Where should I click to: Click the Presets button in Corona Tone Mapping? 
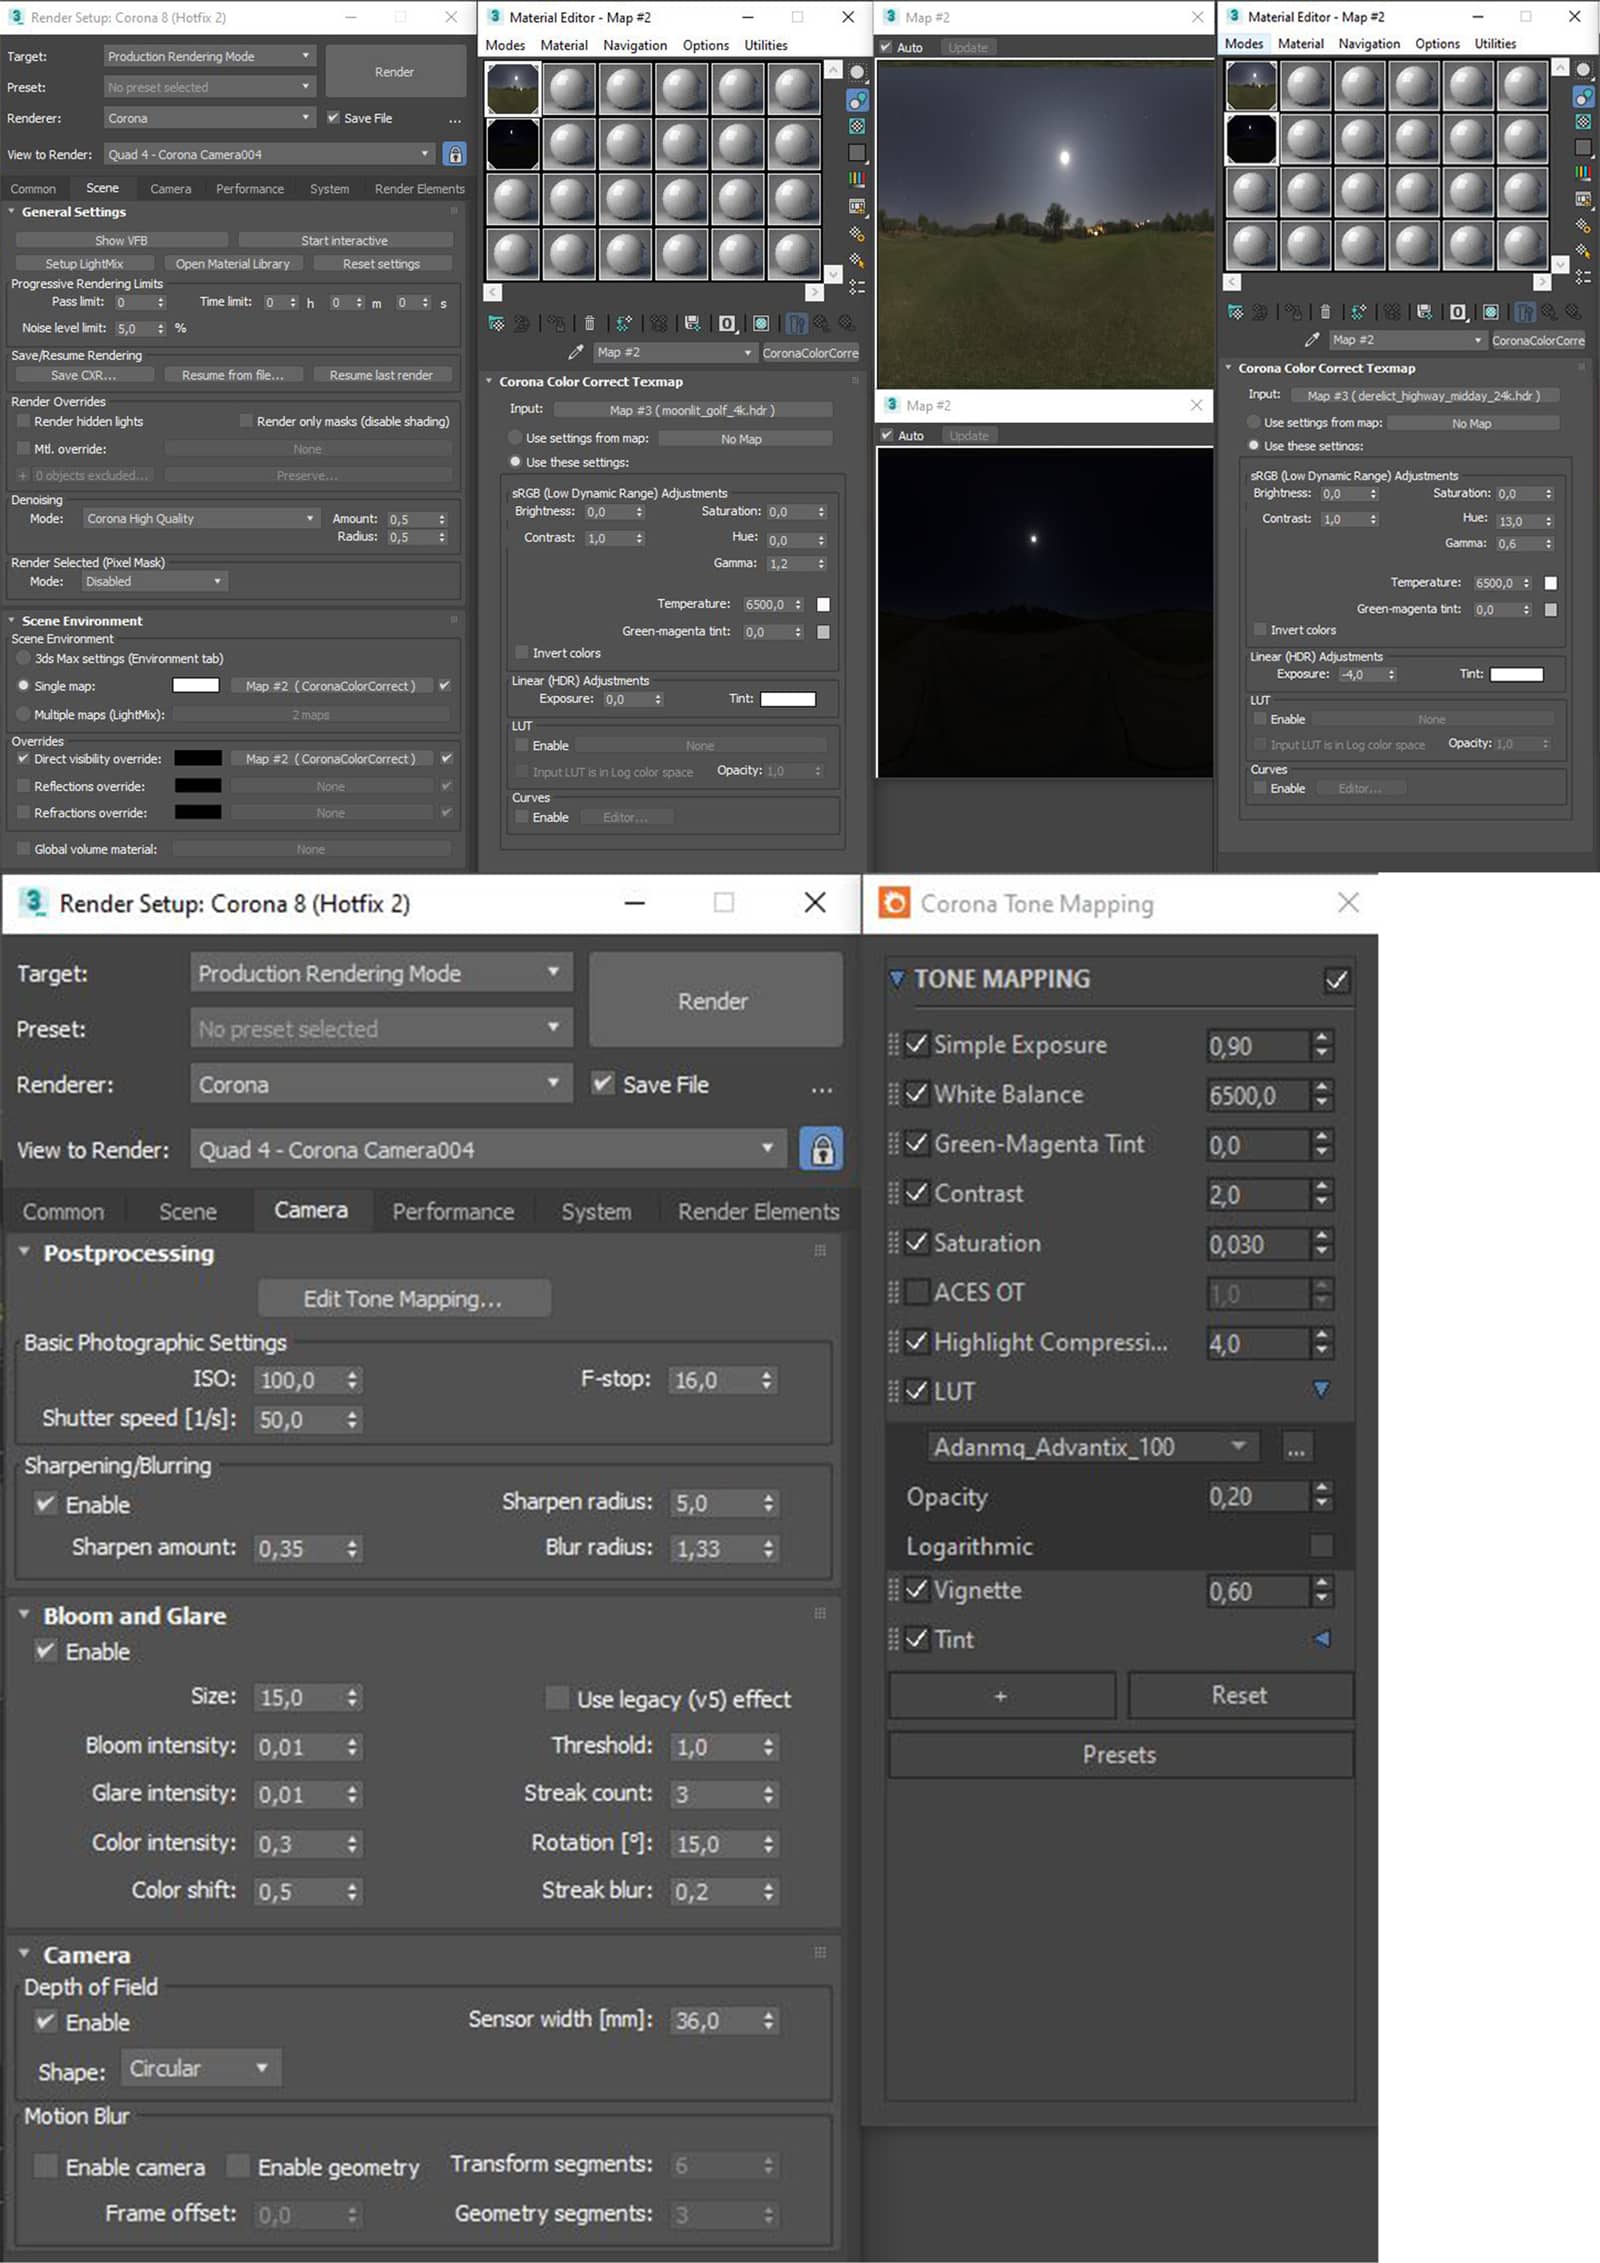pos(1119,1755)
